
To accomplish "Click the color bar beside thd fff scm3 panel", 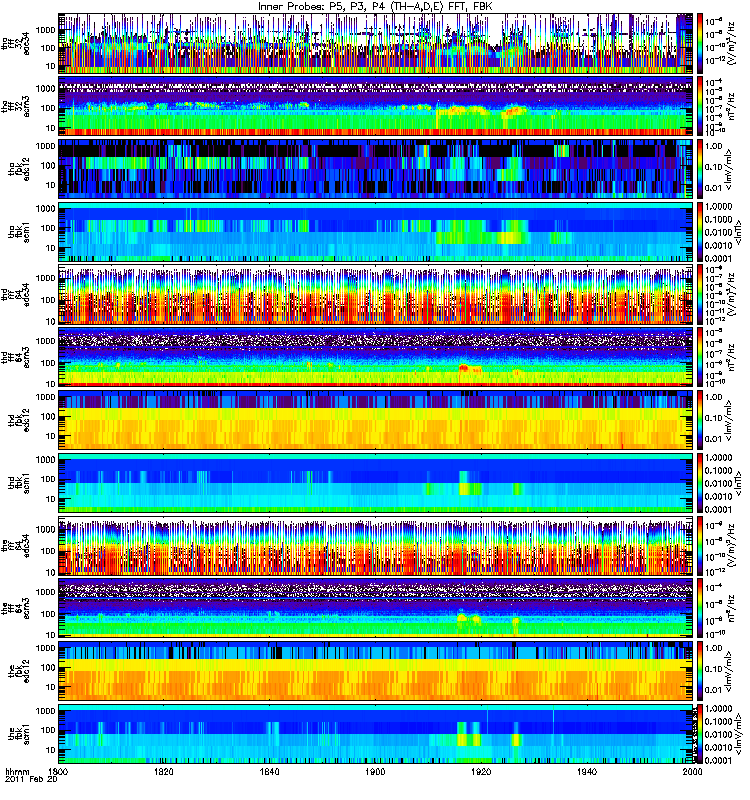I will (x=700, y=357).
